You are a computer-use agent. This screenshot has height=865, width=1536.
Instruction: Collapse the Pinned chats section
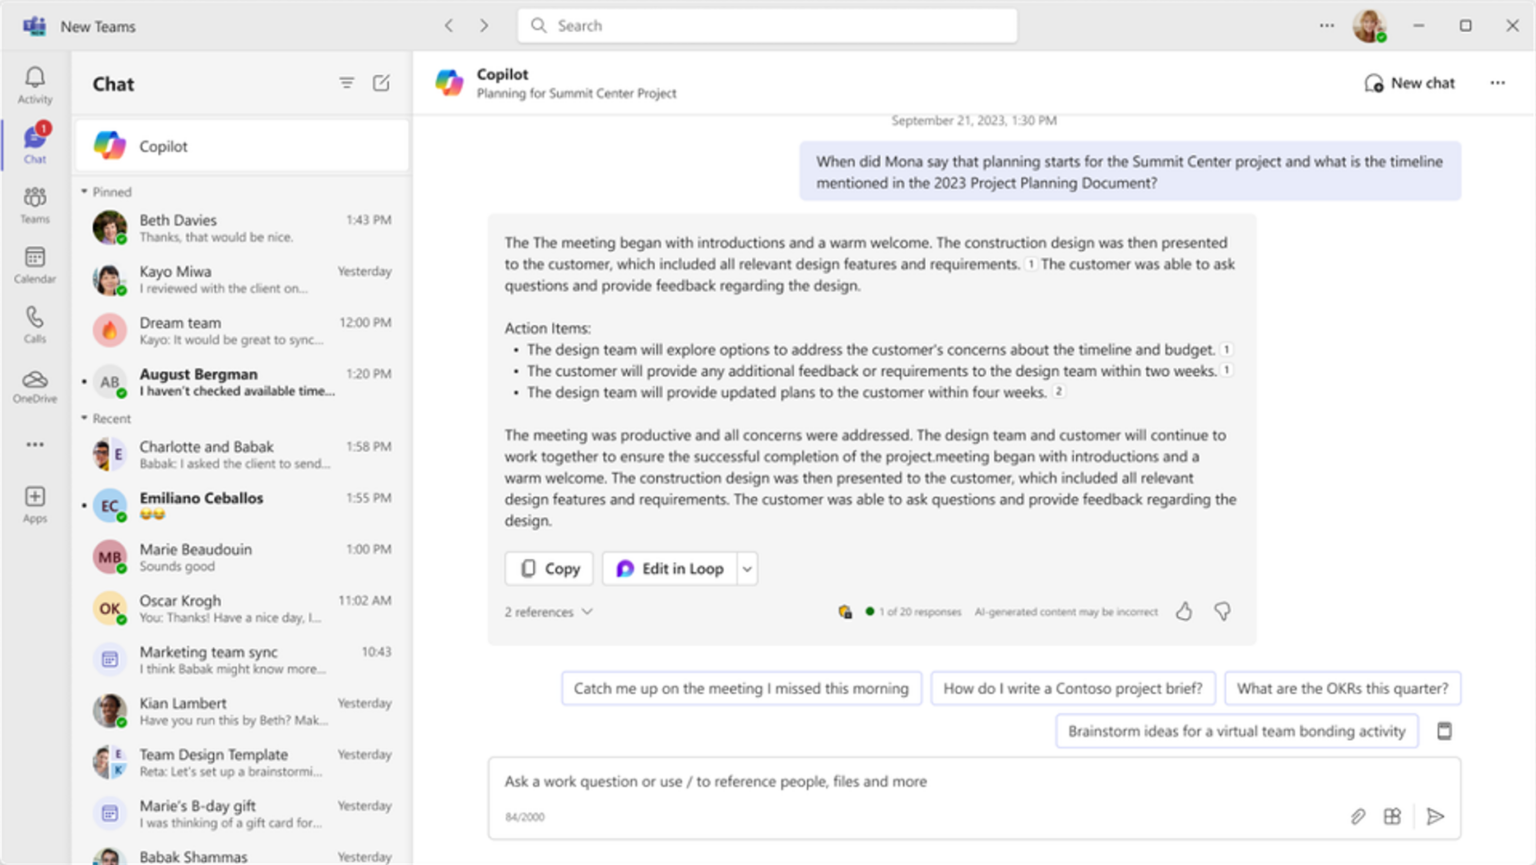[x=85, y=191]
